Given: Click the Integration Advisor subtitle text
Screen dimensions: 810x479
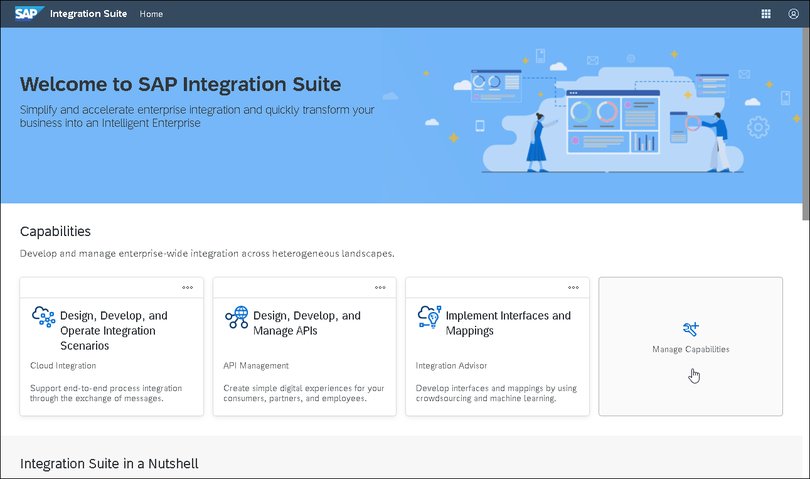Looking at the screenshot, I should [x=451, y=365].
